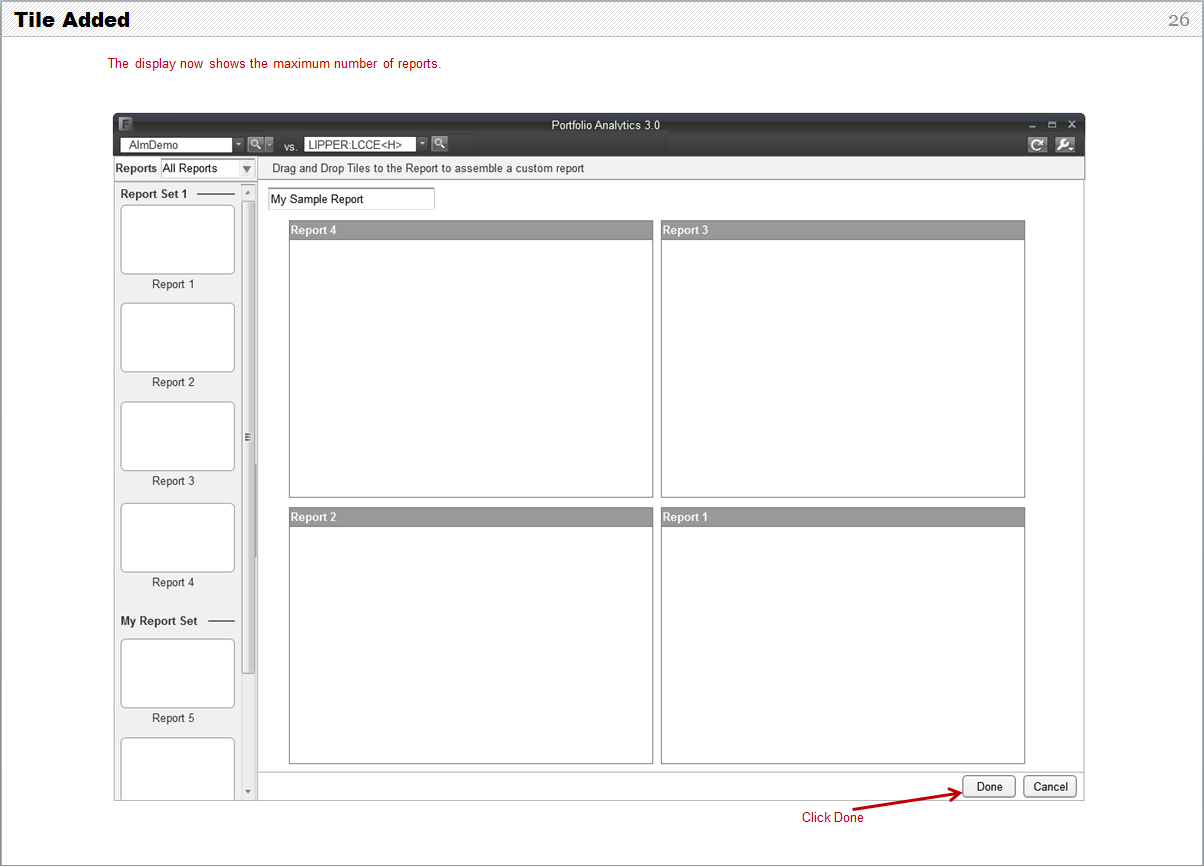Click the Cancel button
The height and width of the screenshot is (867, 1204).
pyautogui.click(x=1050, y=787)
